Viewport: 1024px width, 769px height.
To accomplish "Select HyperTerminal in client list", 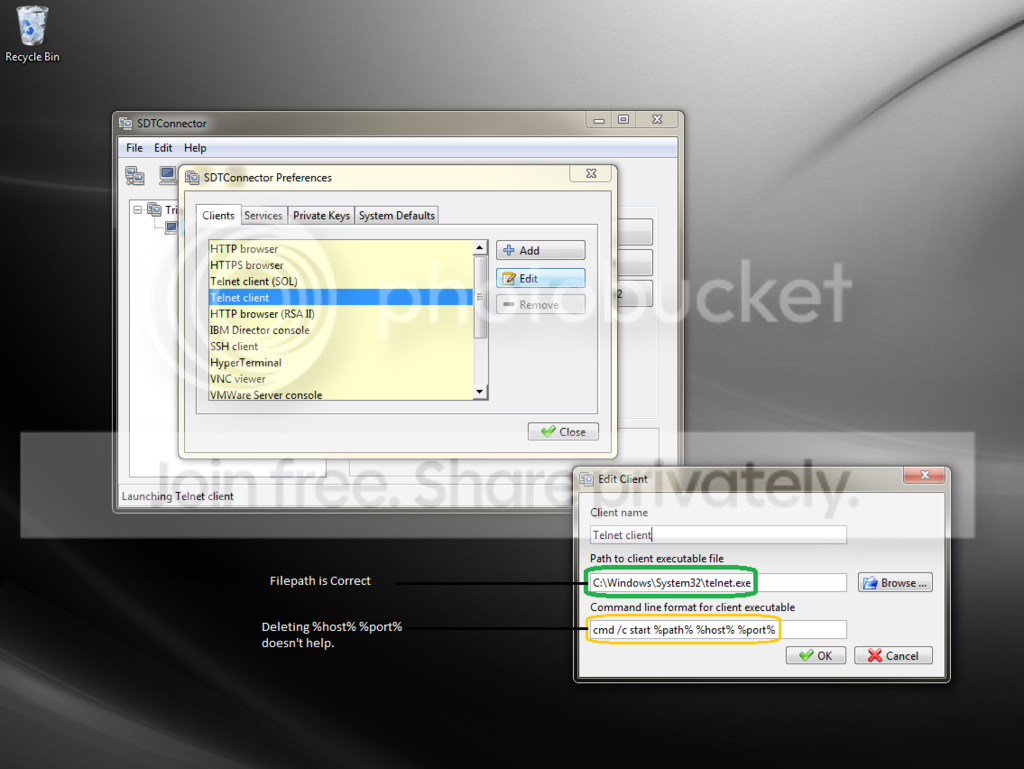I will pos(340,362).
